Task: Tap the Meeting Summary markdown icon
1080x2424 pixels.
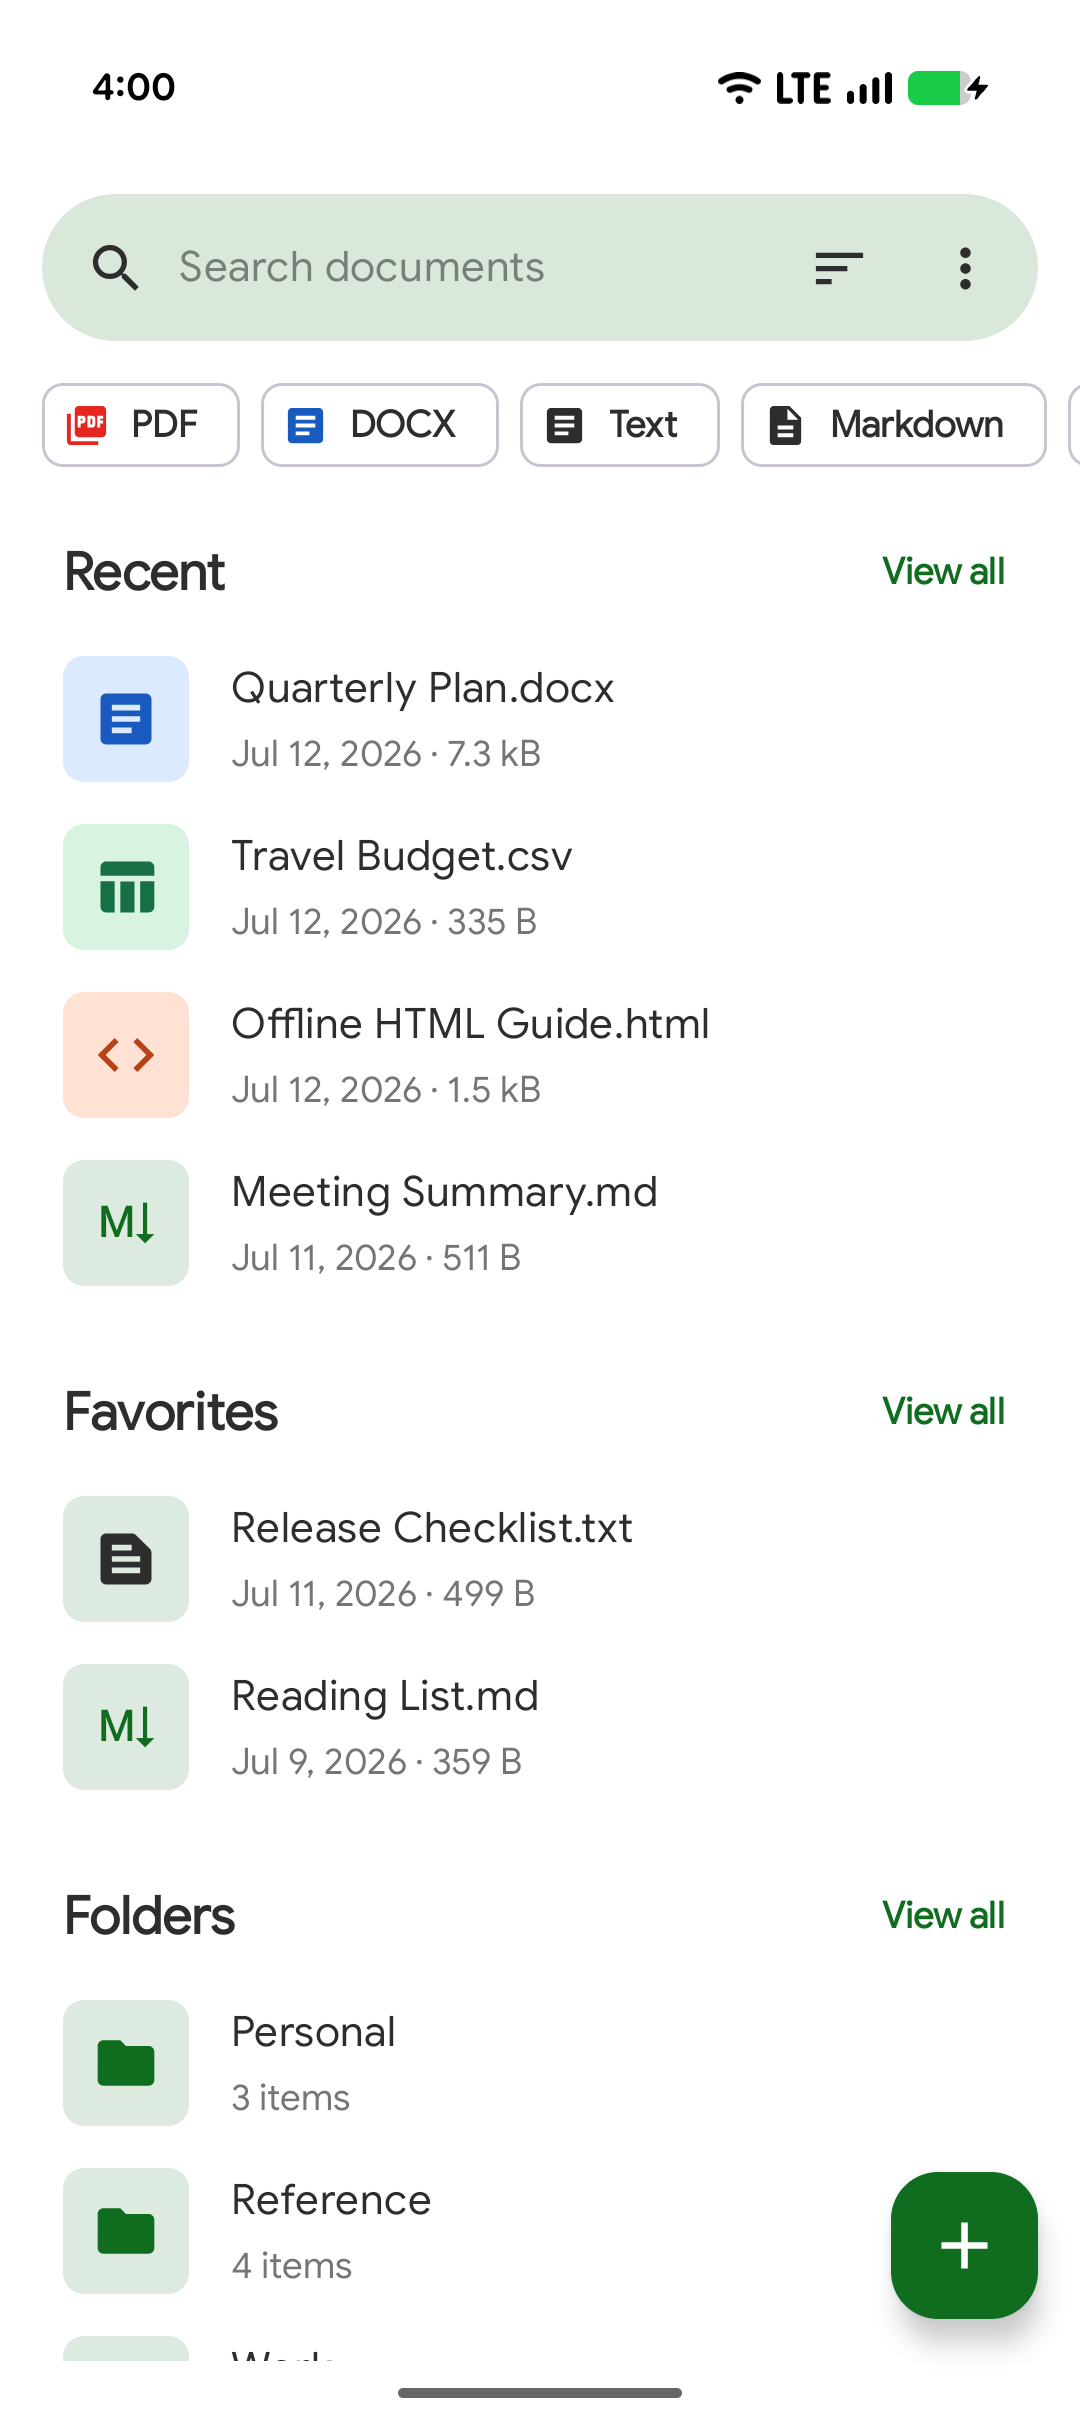Action: (x=126, y=1223)
